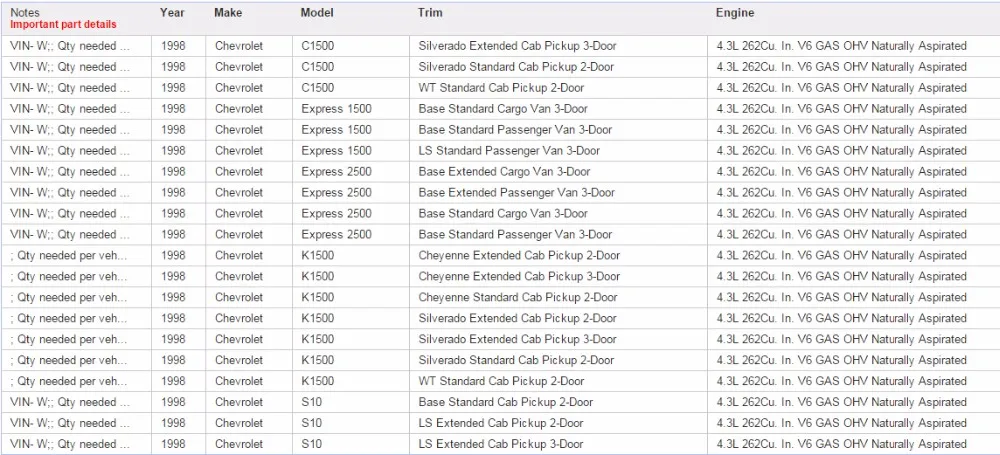
Task: Click the Trim column header
Action: pos(430,13)
